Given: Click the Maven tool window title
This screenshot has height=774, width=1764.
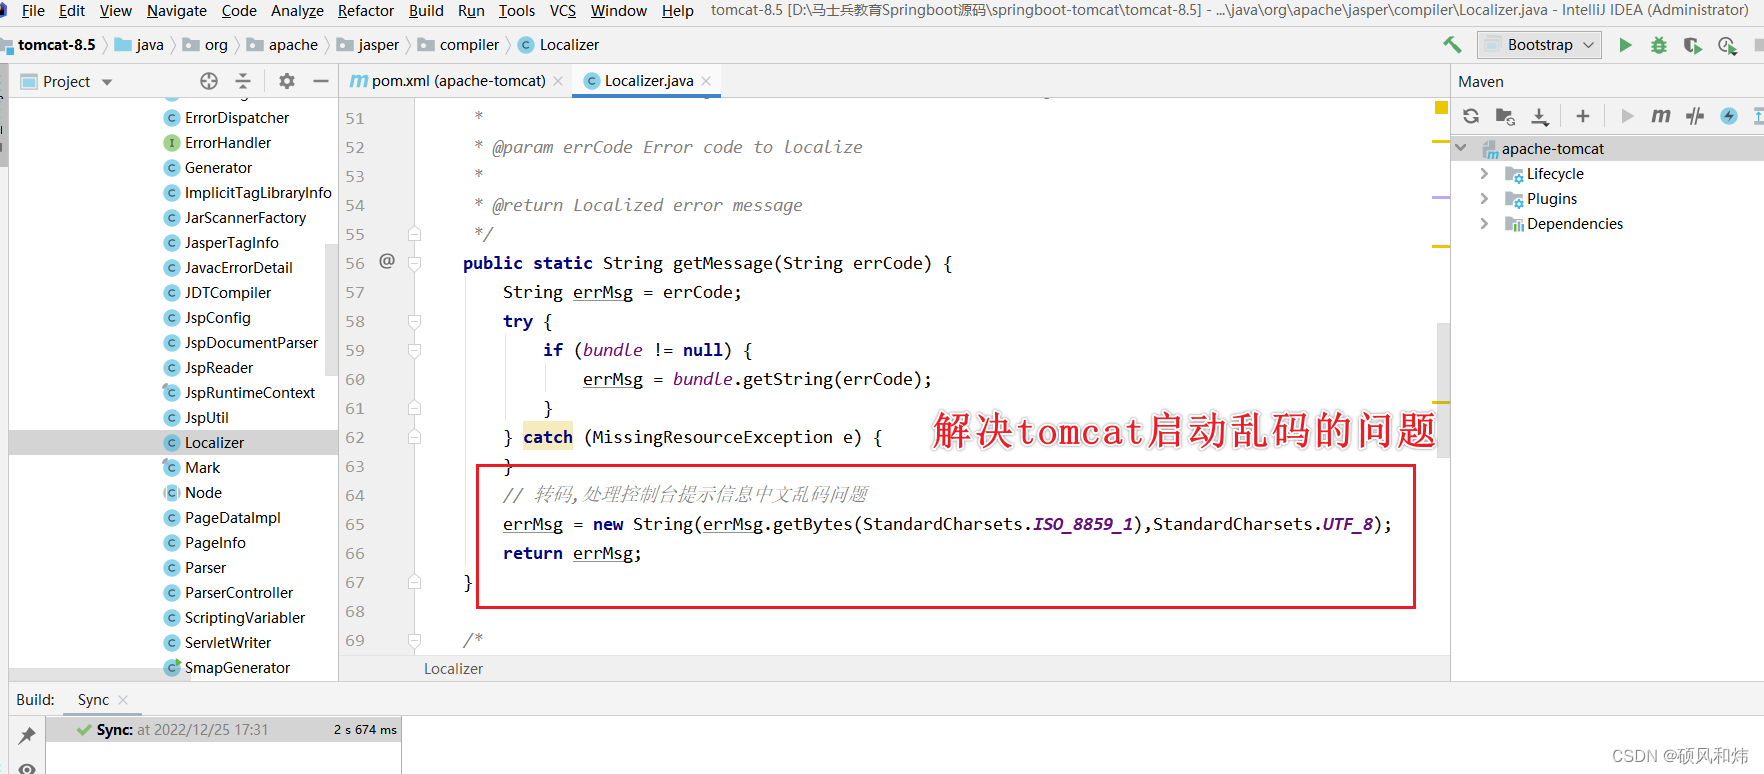Looking at the screenshot, I should point(1481,82).
